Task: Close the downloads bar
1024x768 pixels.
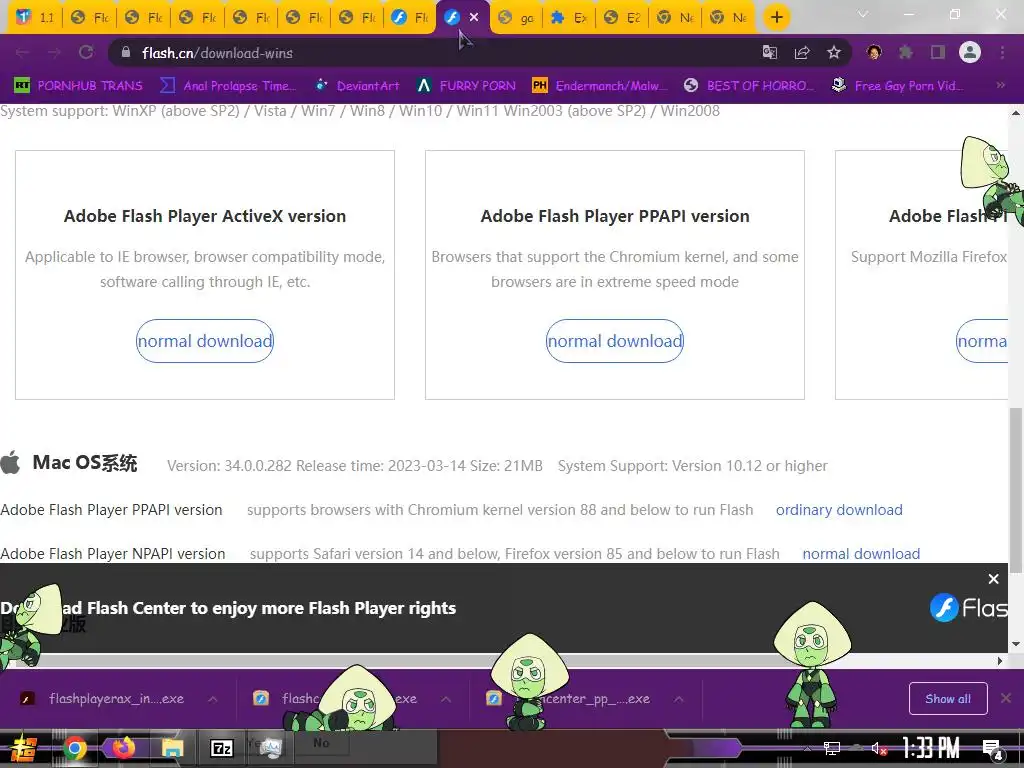Action: [x=1006, y=699]
